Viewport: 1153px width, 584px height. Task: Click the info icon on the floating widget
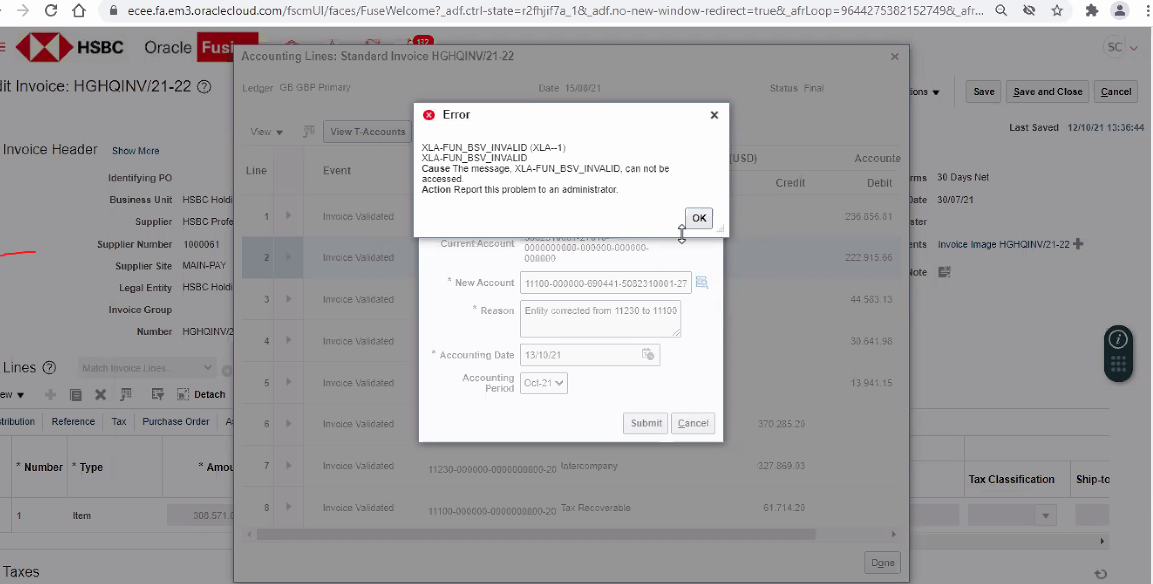[x=1118, y=339]
